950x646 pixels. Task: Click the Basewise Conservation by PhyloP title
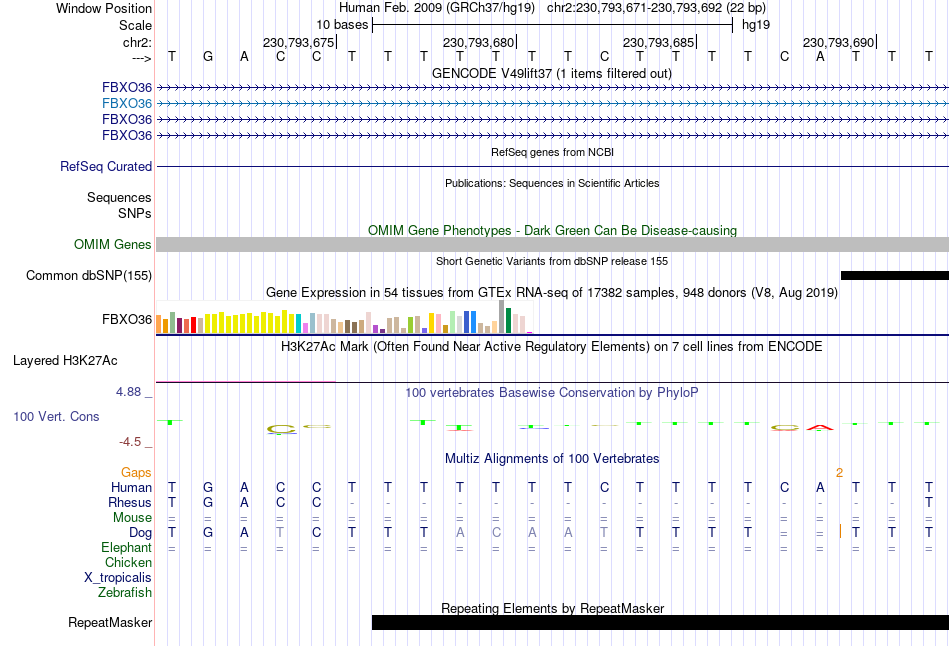coord(552,393)
